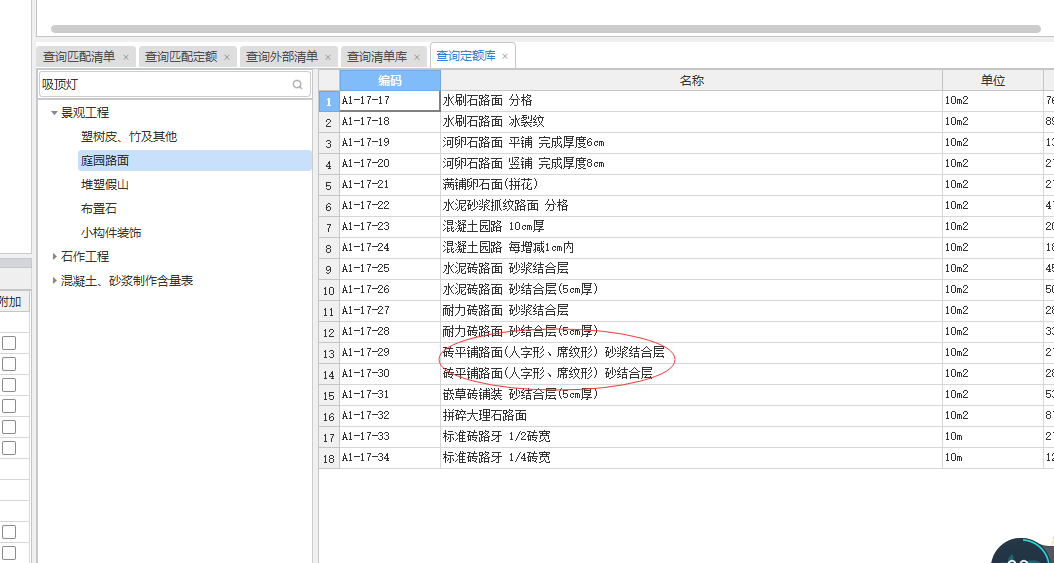
Task: Click row 拼碎大理石路面
Action: pos(691,416)
